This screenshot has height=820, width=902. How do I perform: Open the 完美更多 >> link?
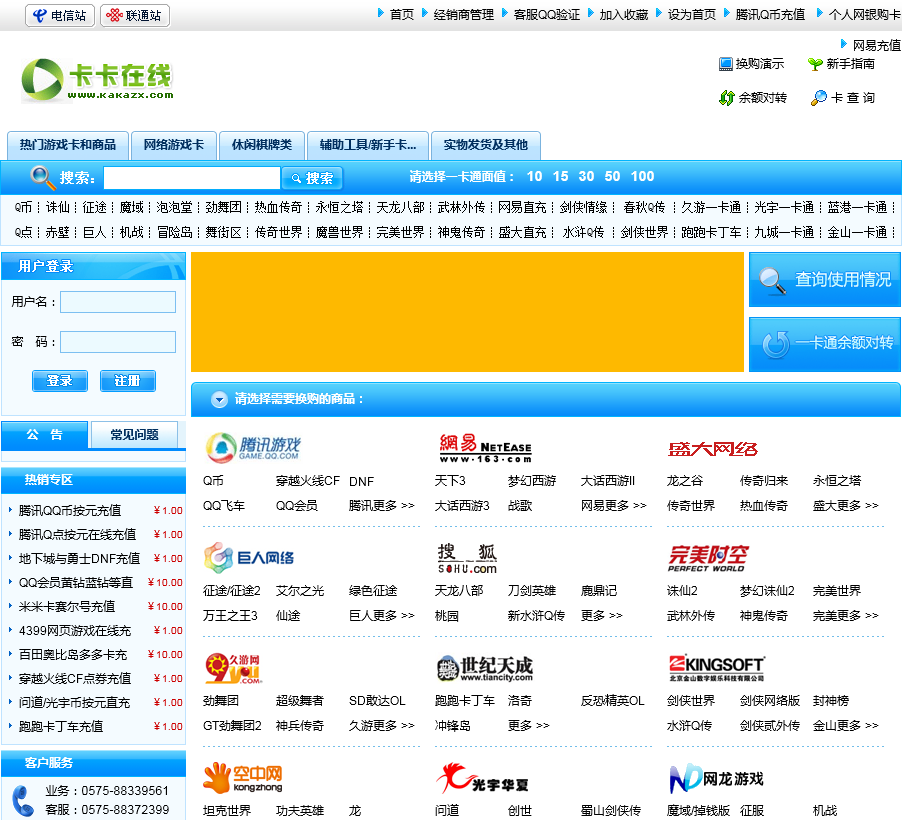845,616
